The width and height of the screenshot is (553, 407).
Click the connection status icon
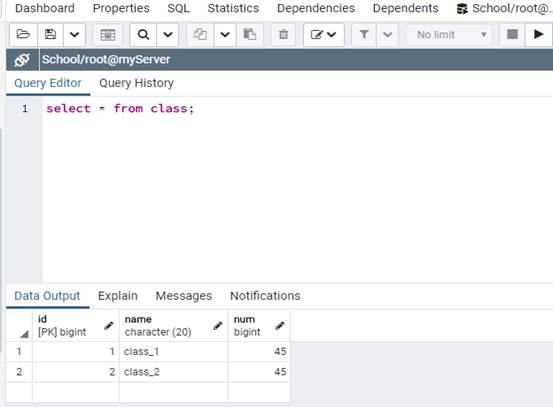pyautogui.click(x=22, y=60)
